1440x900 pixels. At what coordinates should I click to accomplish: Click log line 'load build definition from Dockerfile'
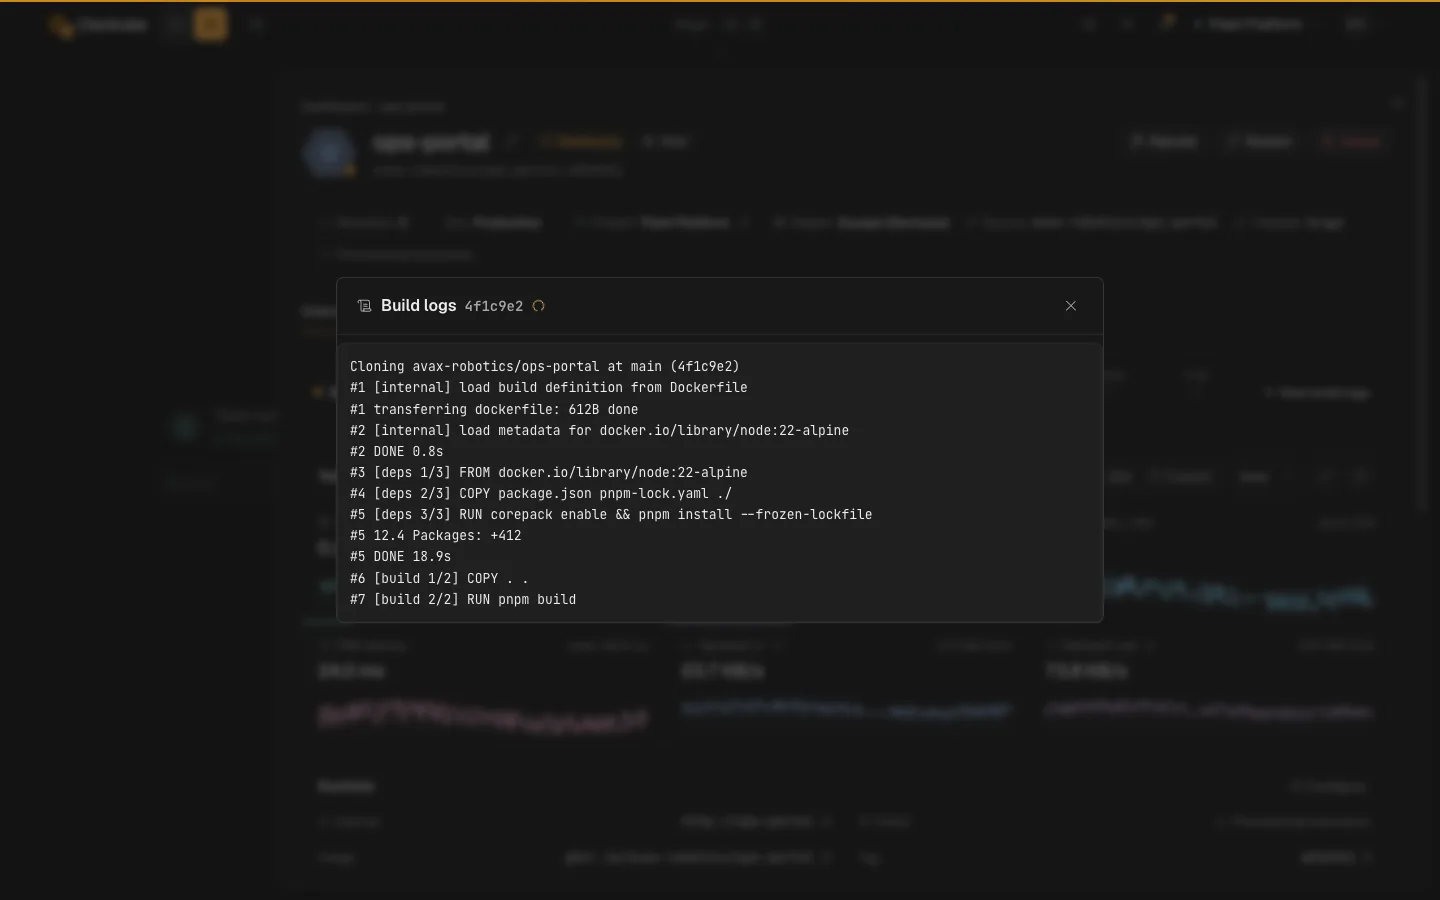[549, 388]
